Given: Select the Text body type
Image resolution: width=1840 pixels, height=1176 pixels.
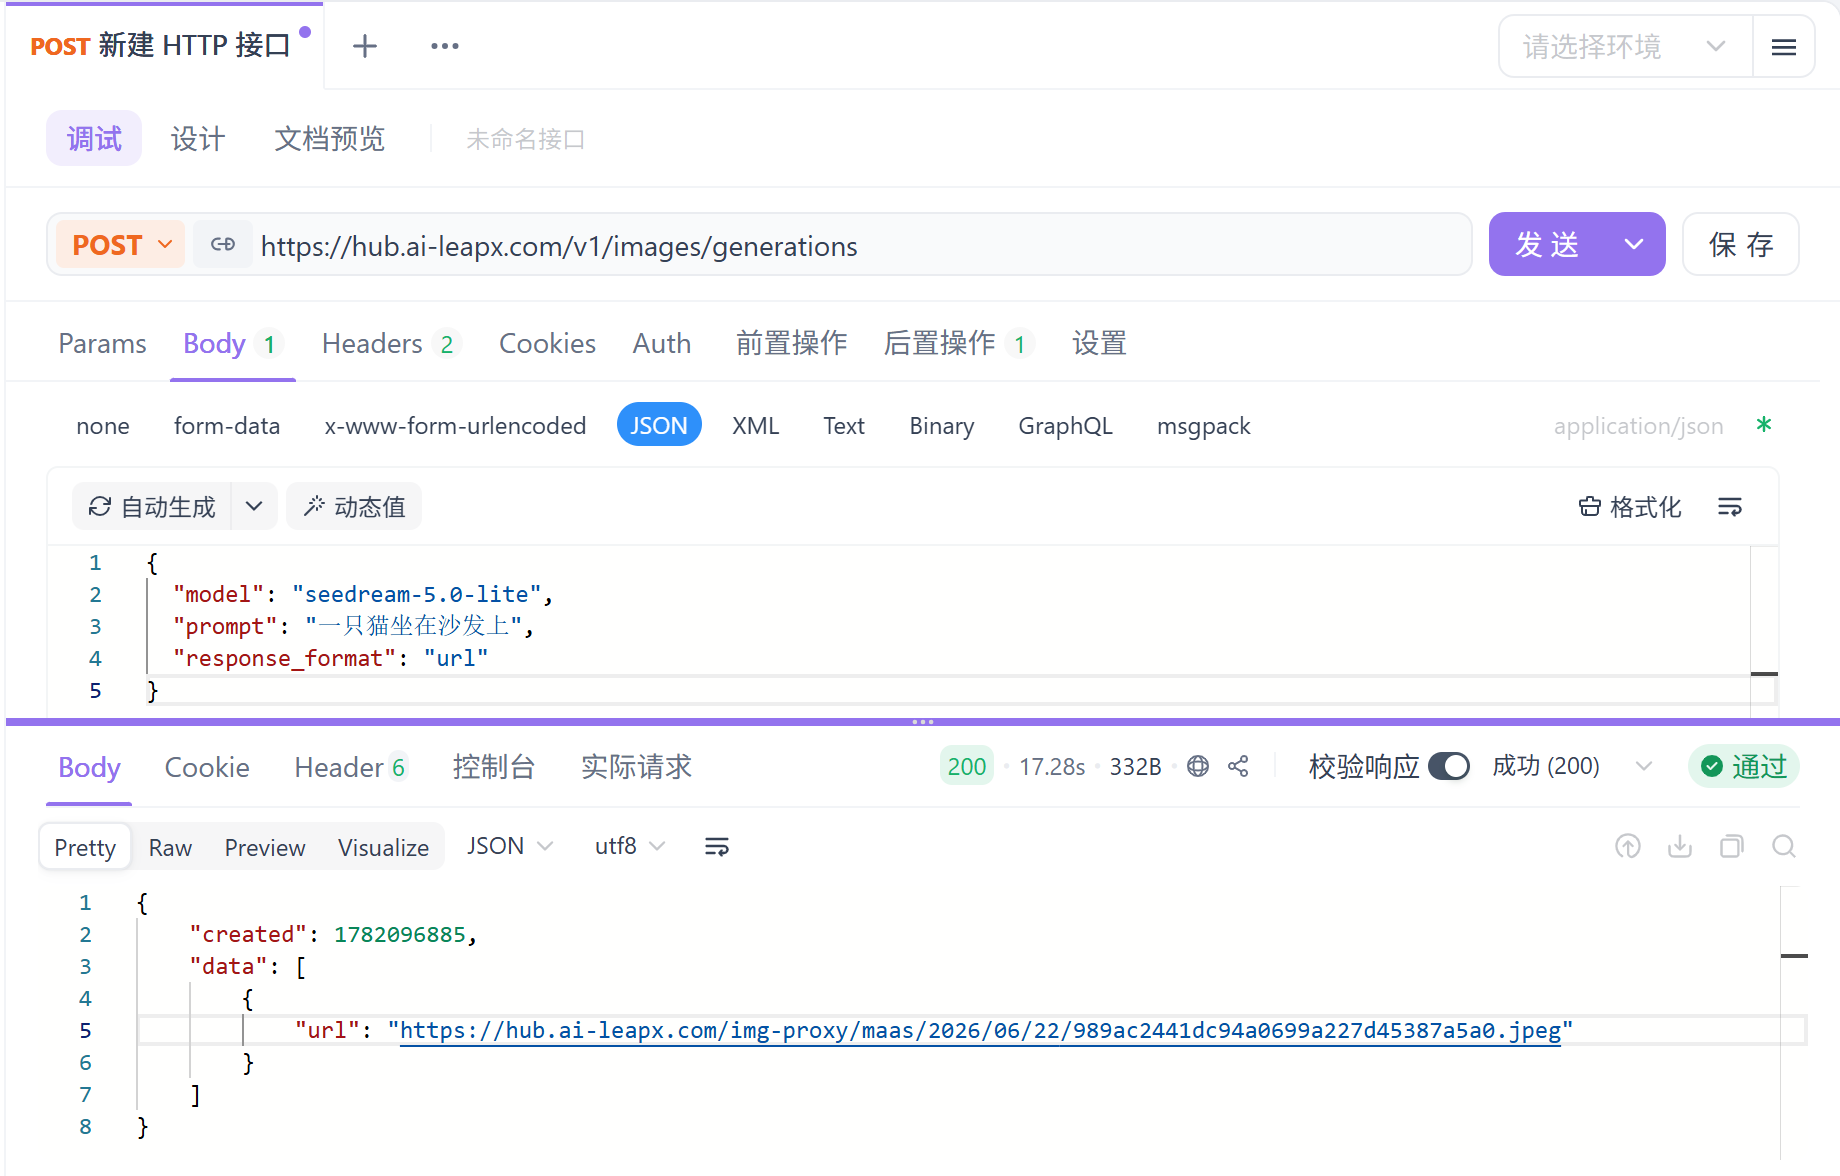Looking at the screenshot, I should tap(844, 426).
